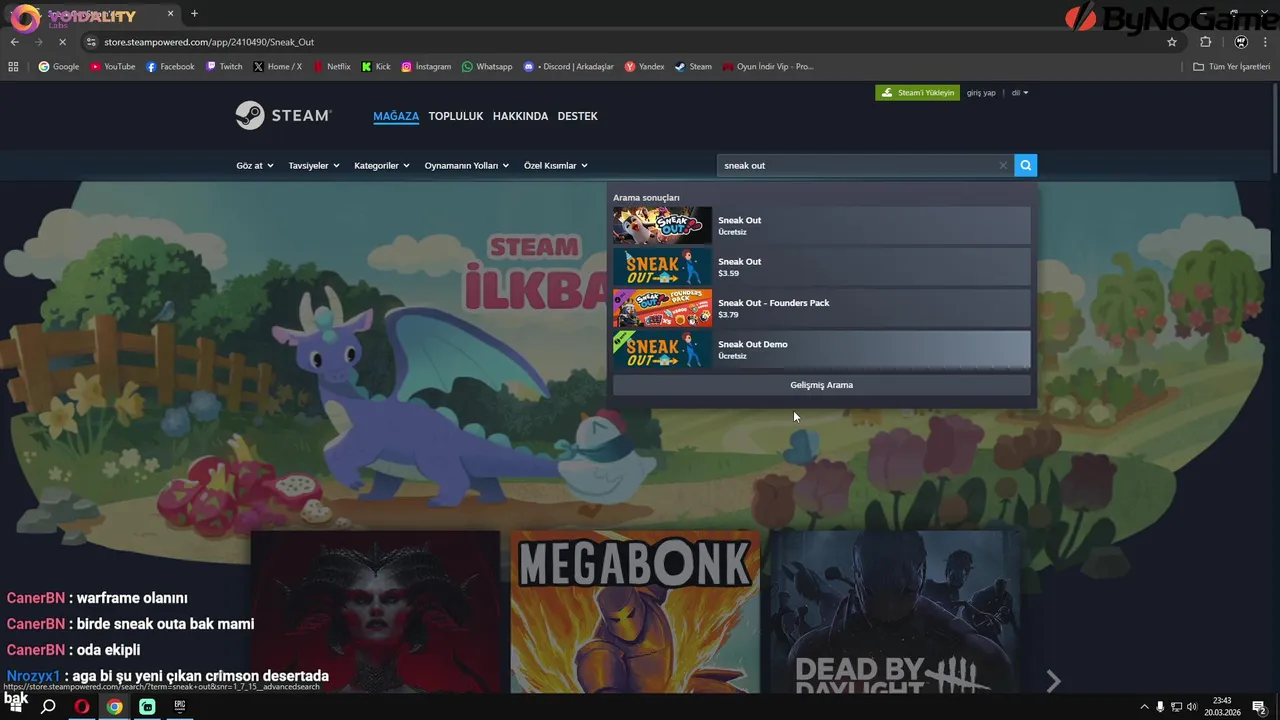This screenshot has width=1280, height=720.
Task: Open the Whatsapp bookmark
Action: tap(487, 67)
